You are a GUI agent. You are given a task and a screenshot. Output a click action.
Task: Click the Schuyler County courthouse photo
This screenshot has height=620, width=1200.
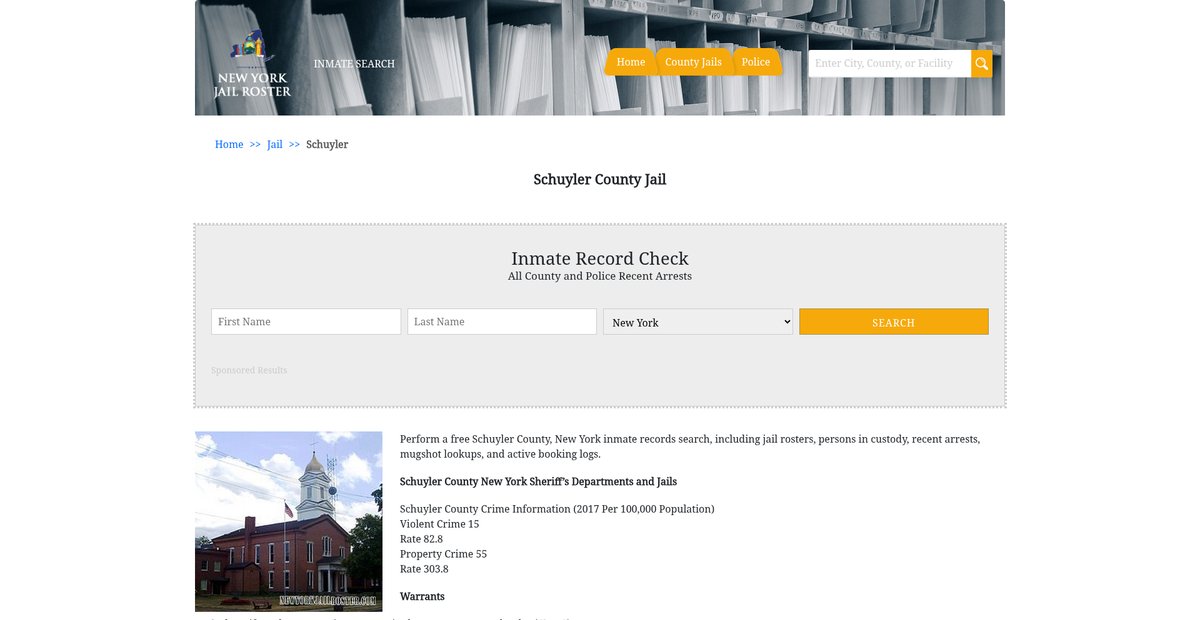tap(289, 521)
